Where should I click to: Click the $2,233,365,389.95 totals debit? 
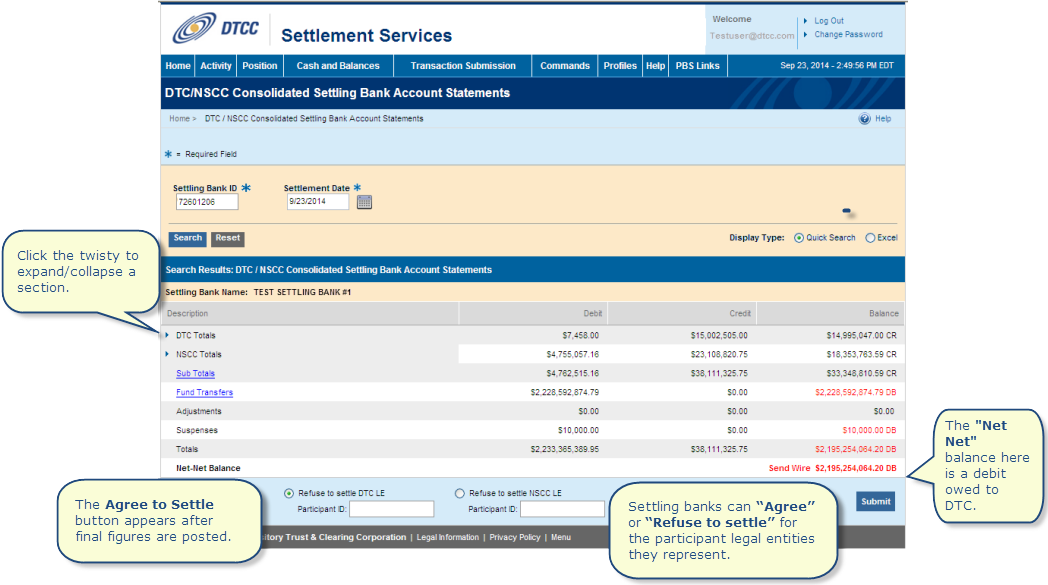click(x=565, y=449)
